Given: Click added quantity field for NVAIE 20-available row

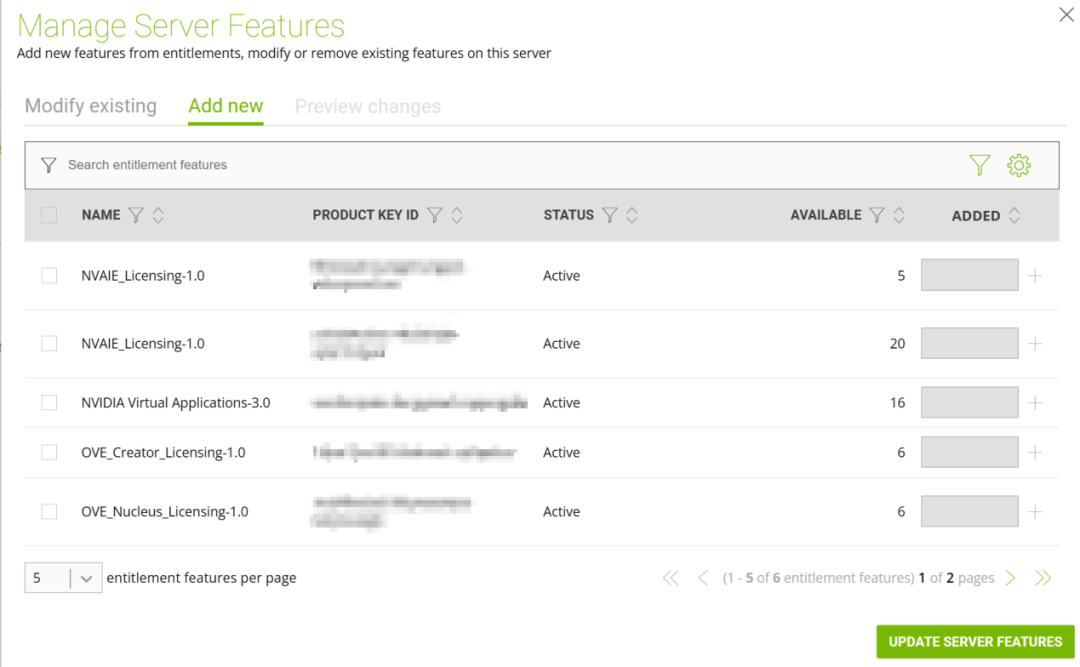Looking at the screenshot, I should click(970, 342).
